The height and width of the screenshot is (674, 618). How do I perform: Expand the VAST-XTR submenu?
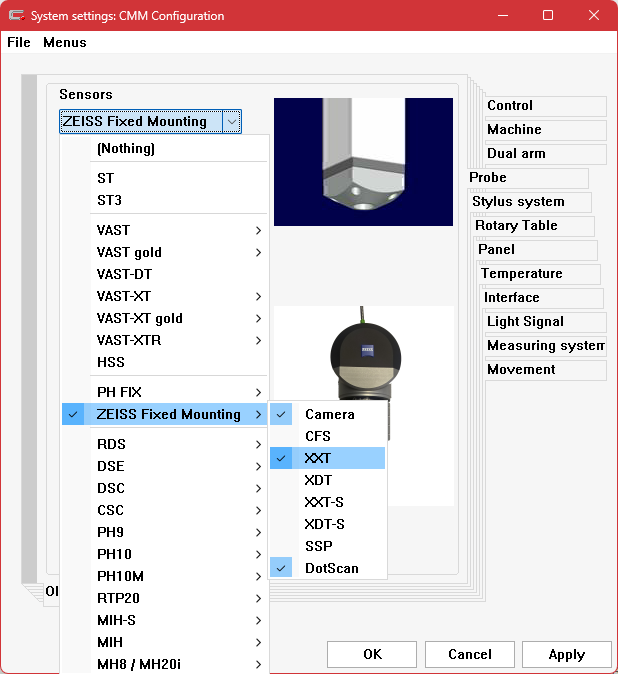point(165,340)
